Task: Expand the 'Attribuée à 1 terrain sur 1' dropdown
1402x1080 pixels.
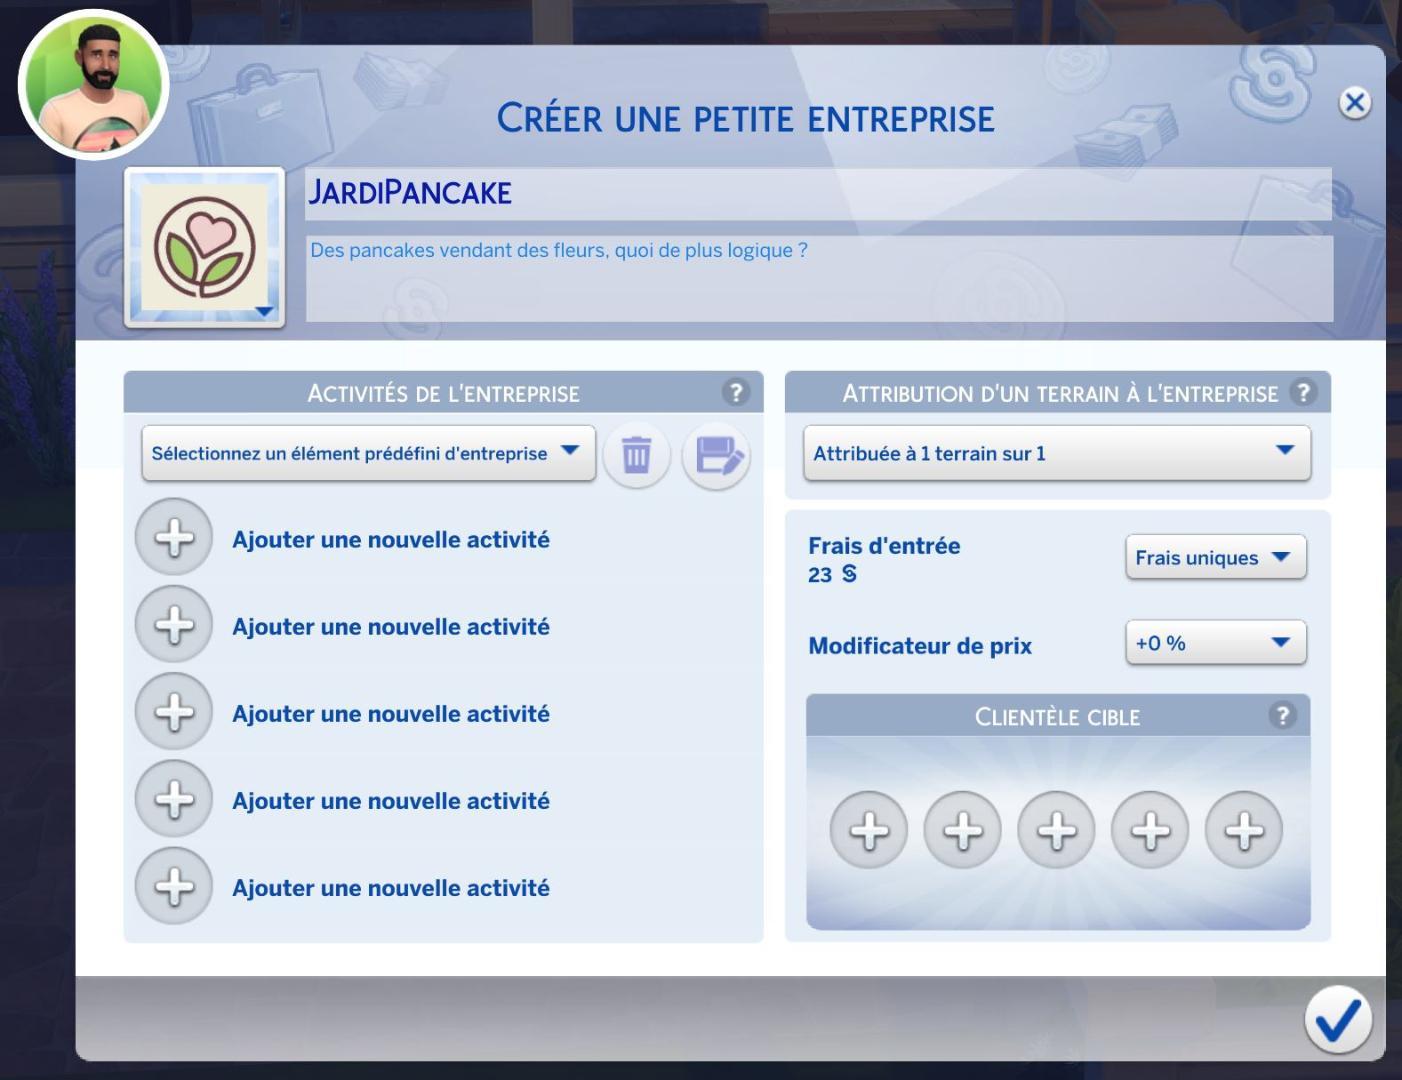Action: [1056, 453]
